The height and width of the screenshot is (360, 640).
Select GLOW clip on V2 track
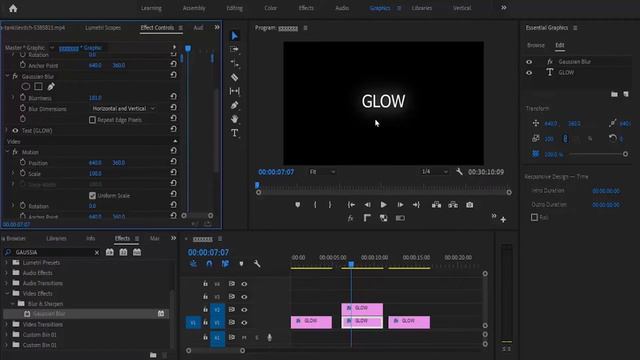[362, 309]
